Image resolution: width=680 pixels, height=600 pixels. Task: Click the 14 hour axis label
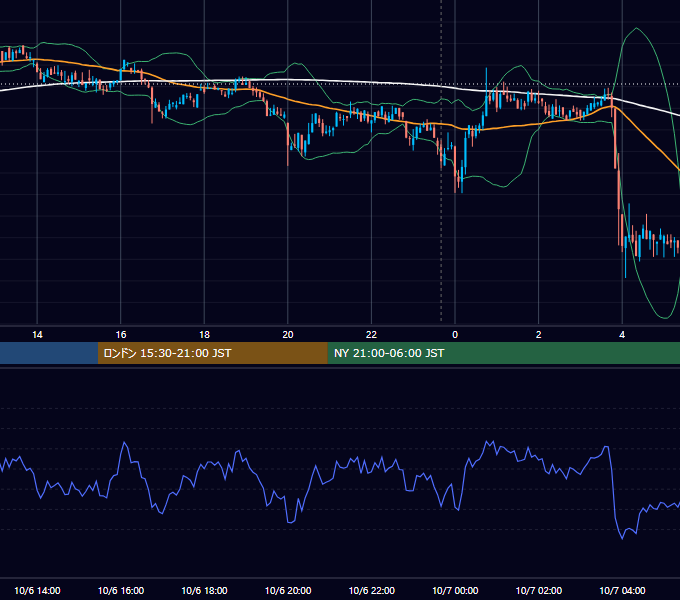coord(37,335)
